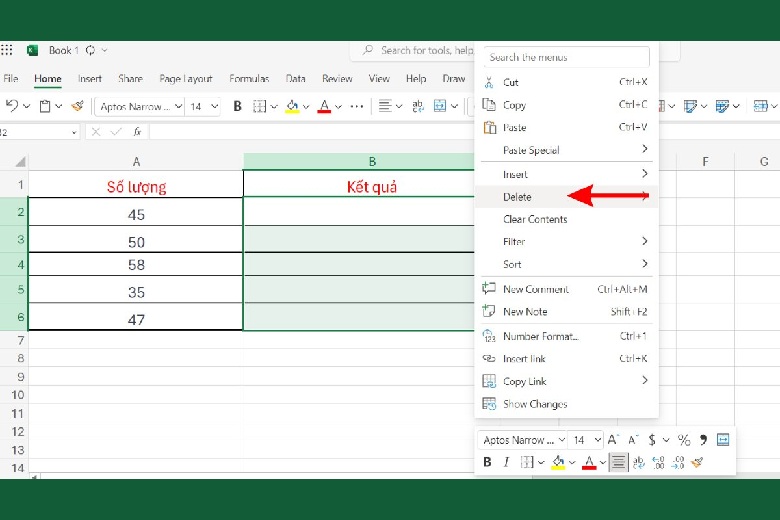Image resolution: width=780 pixels, height=520 pixels.
Task: Choose Show Changes in context menu
Action: [x=567, y=404]
